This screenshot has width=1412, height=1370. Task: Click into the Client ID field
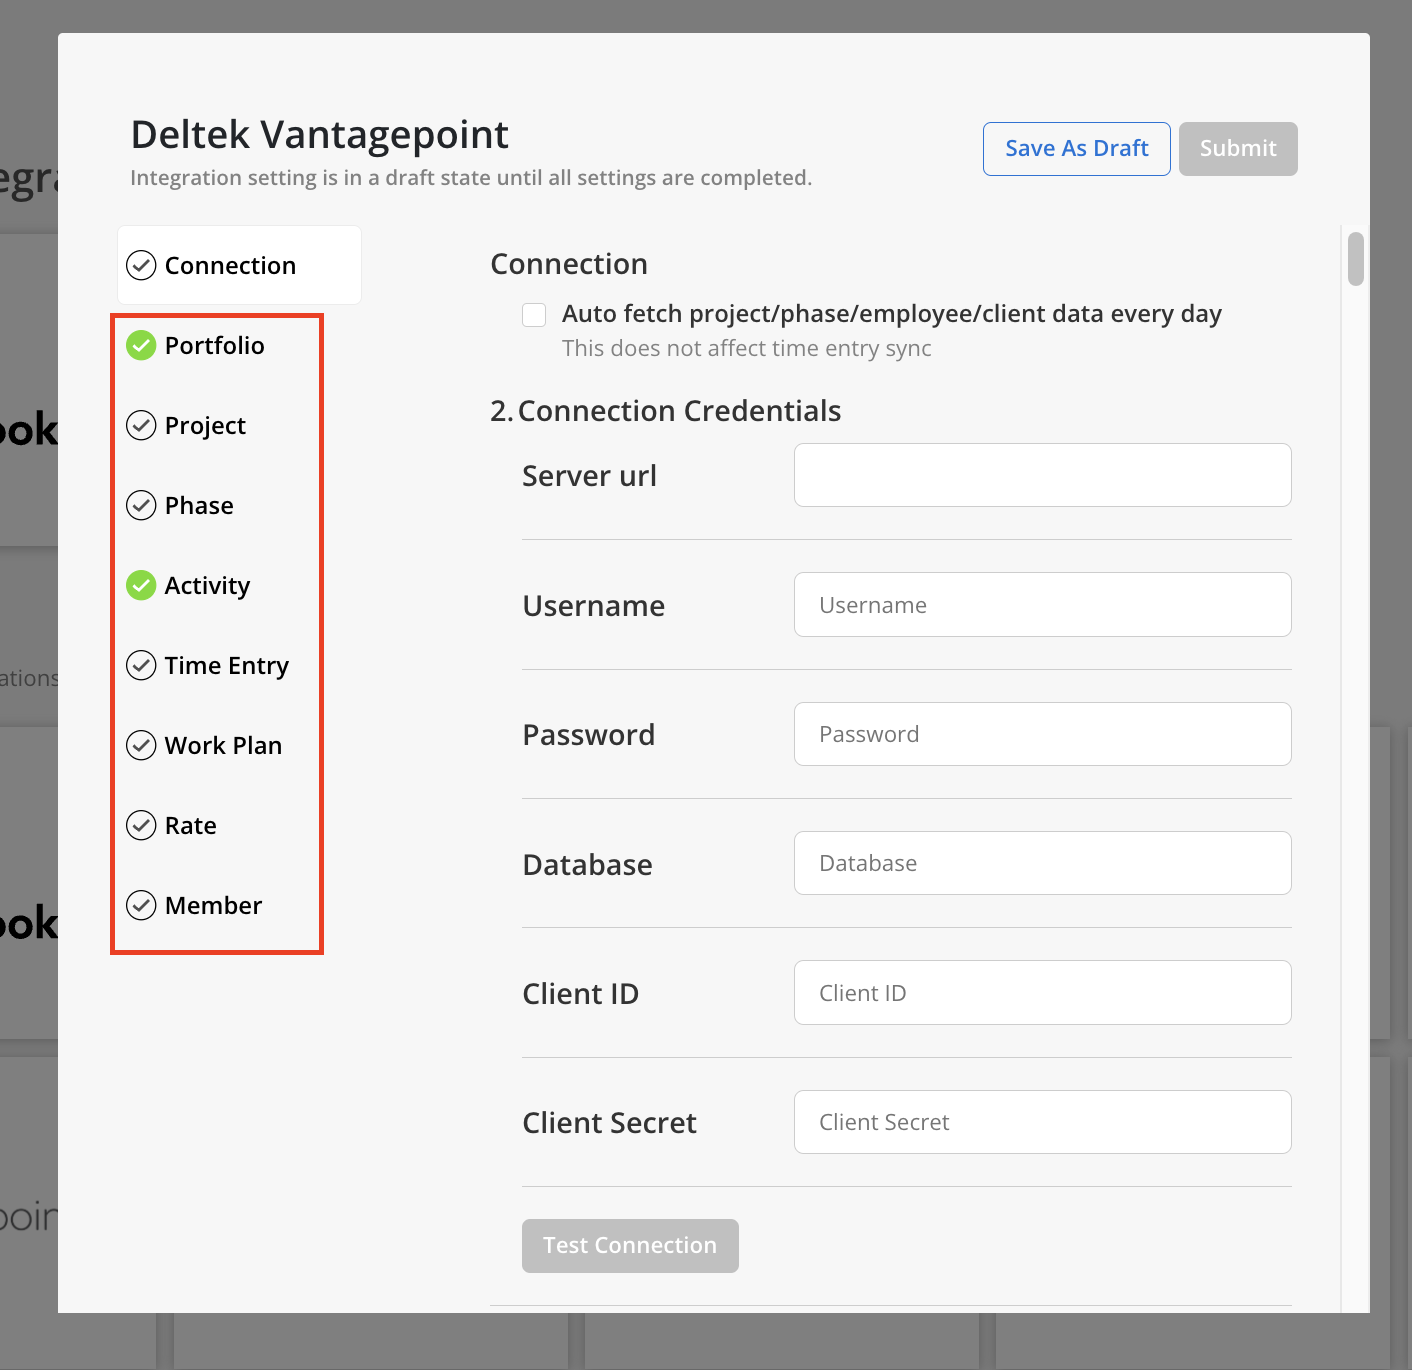point(1043,993)
